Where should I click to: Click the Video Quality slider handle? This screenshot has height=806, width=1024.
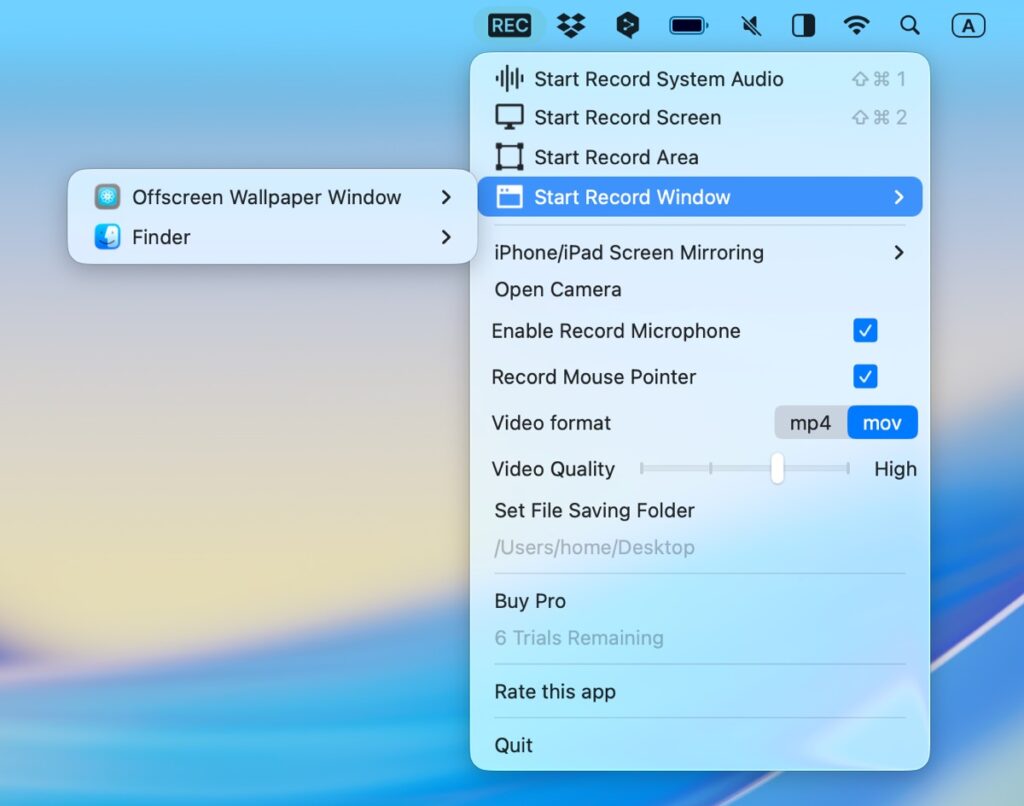click(x=777, y=468)
